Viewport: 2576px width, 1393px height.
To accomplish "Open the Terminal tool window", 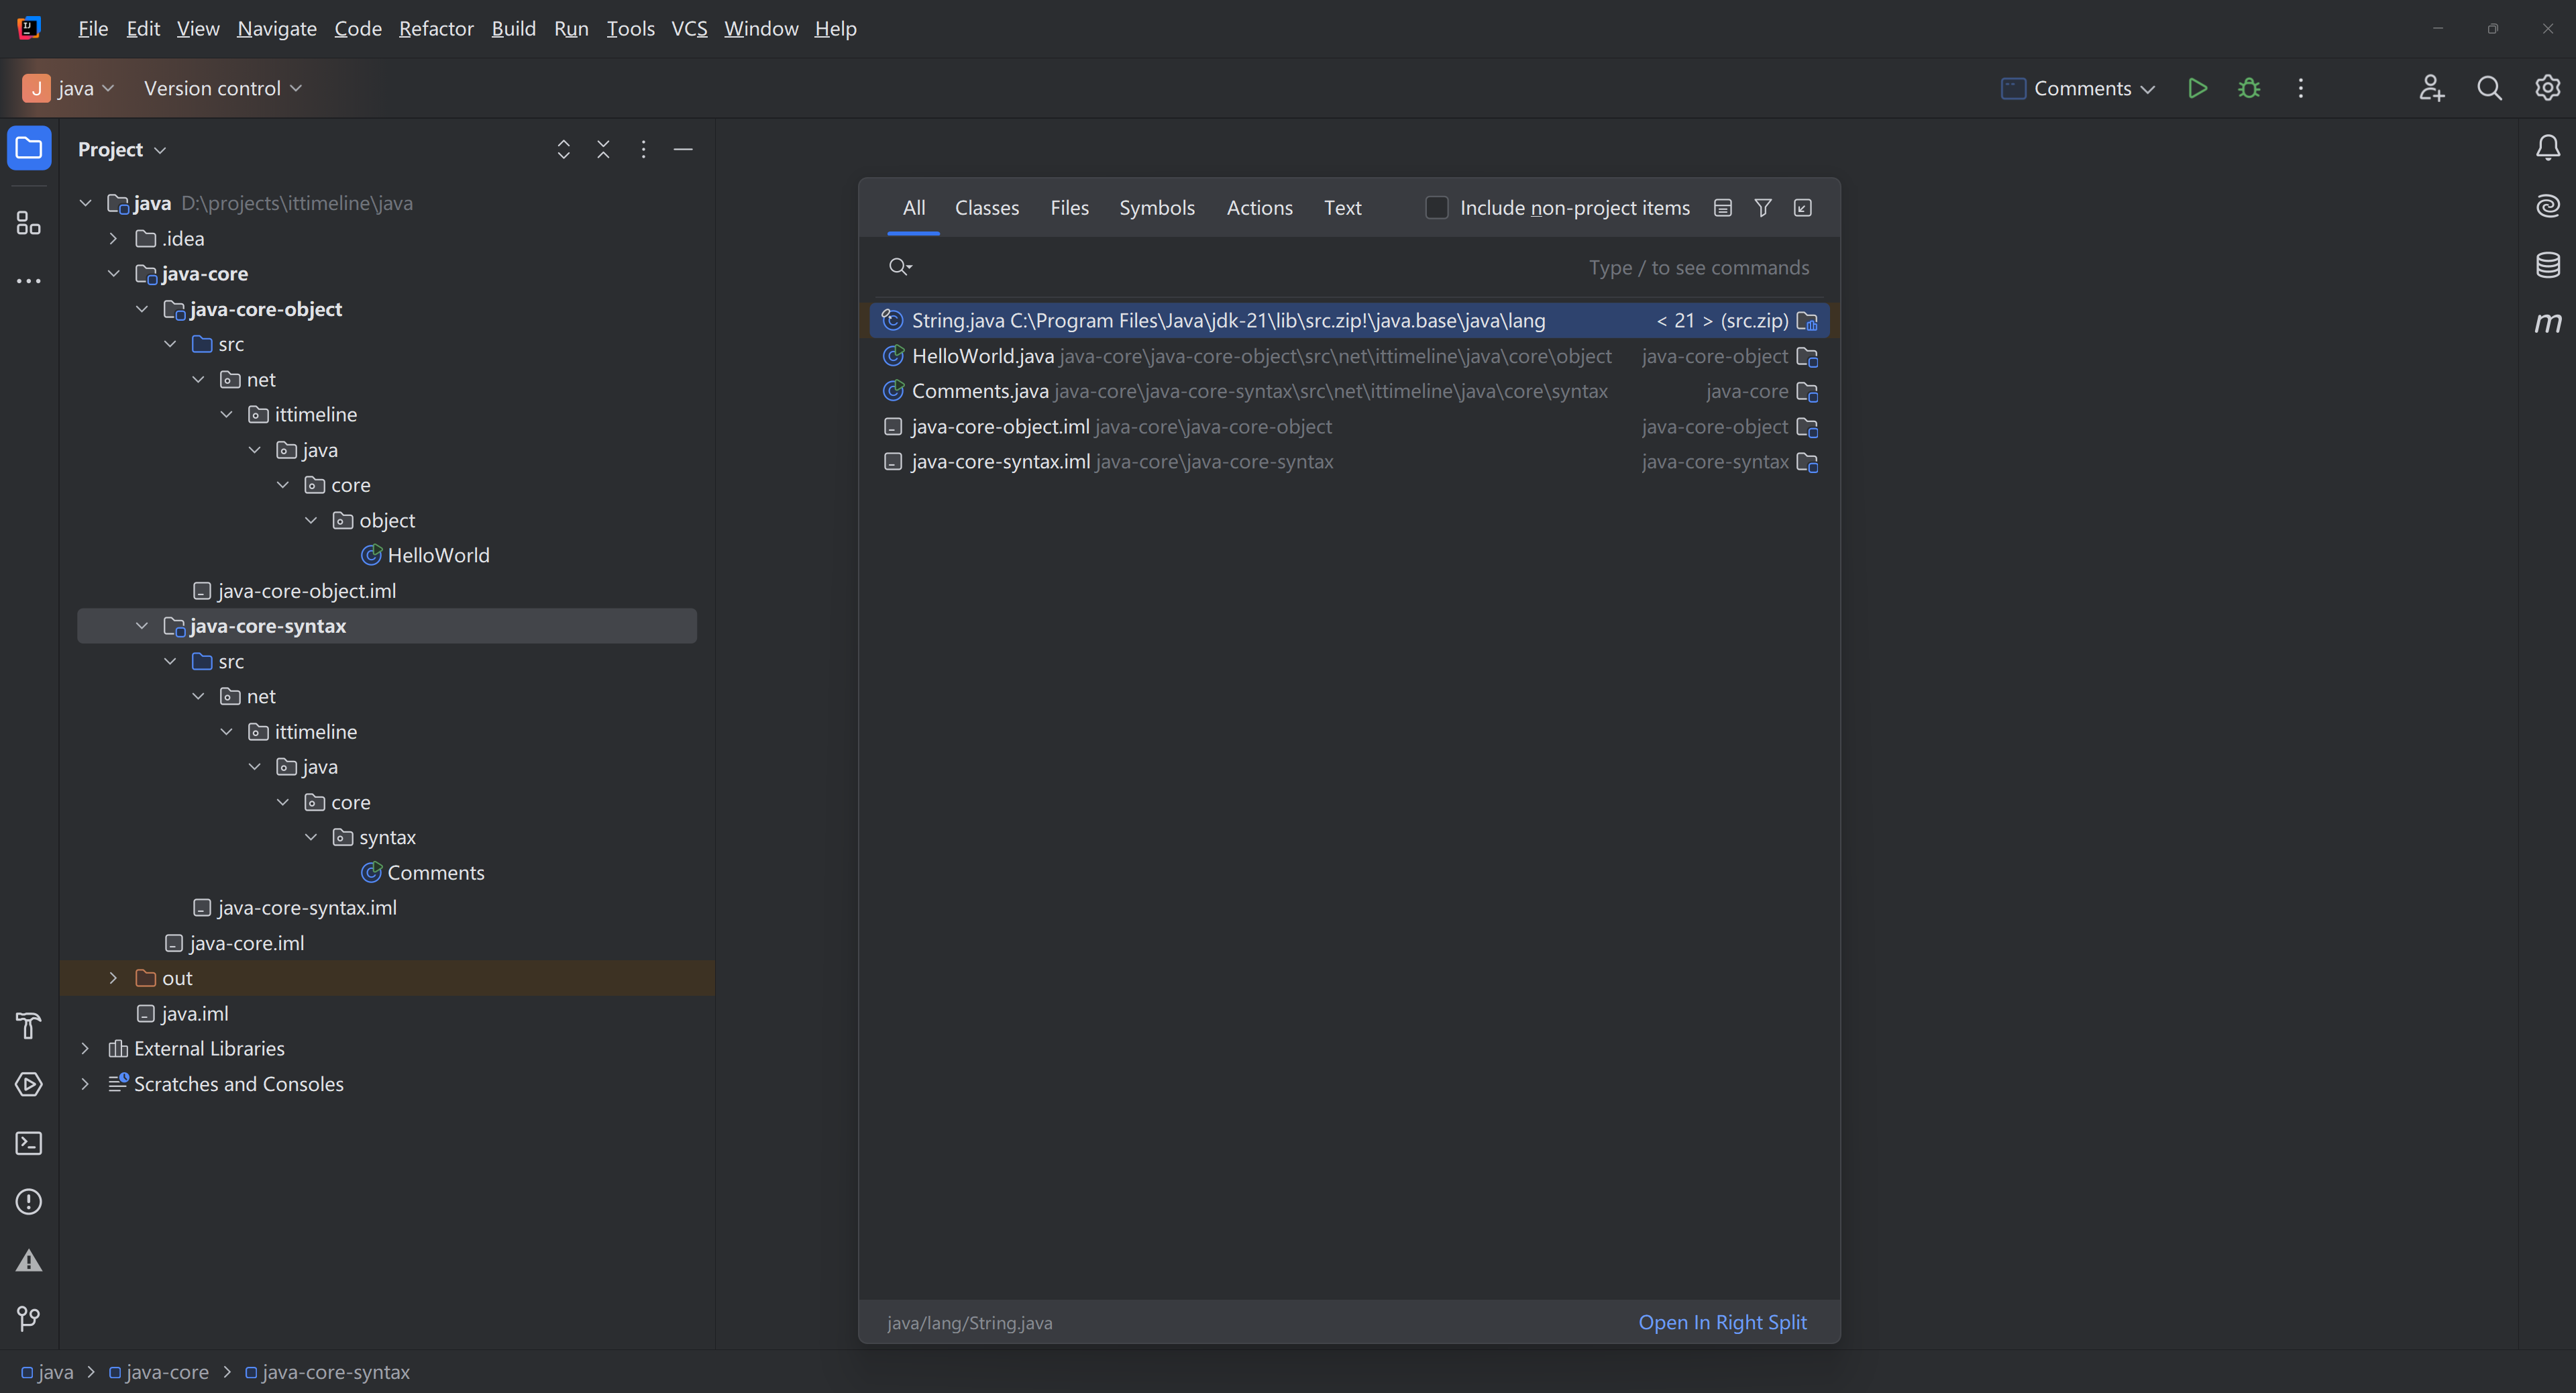I will tap(29, 1143).
